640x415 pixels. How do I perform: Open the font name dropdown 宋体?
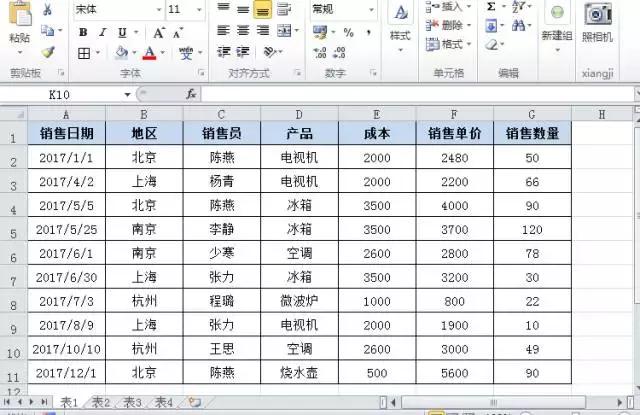click(158, 9)
